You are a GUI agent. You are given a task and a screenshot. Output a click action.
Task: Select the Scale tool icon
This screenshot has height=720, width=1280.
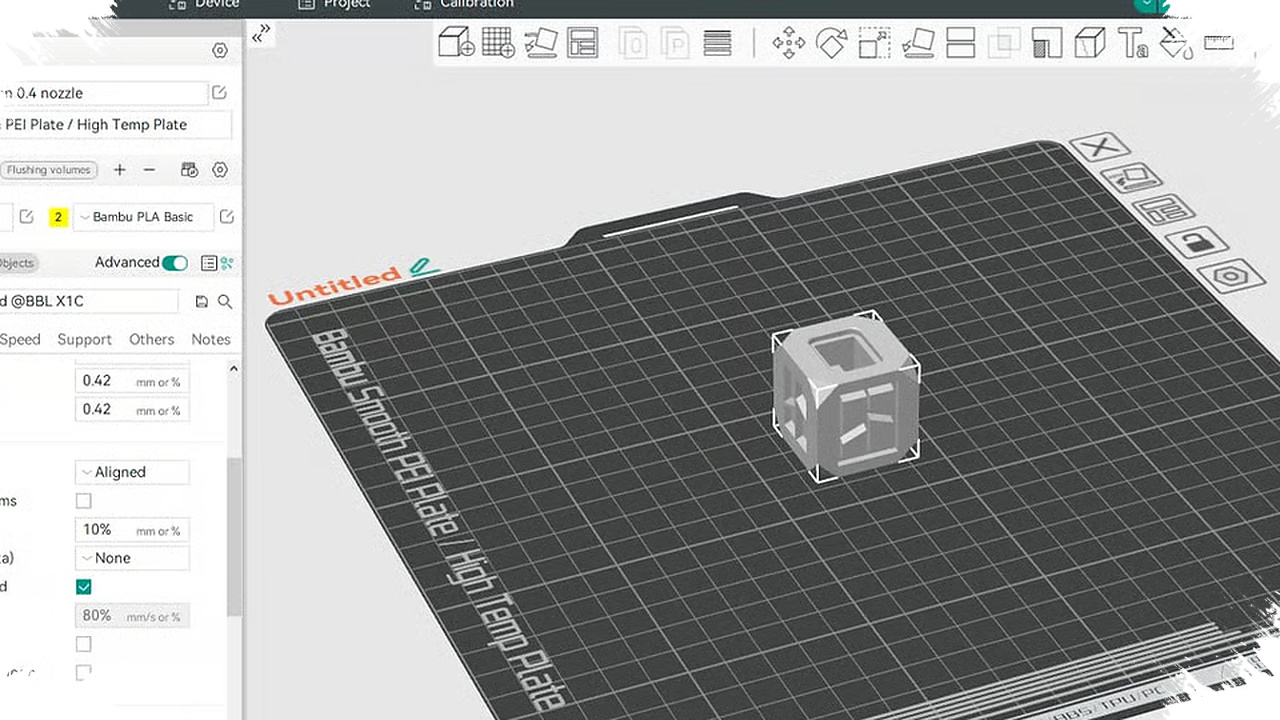(x=875, y=42)
